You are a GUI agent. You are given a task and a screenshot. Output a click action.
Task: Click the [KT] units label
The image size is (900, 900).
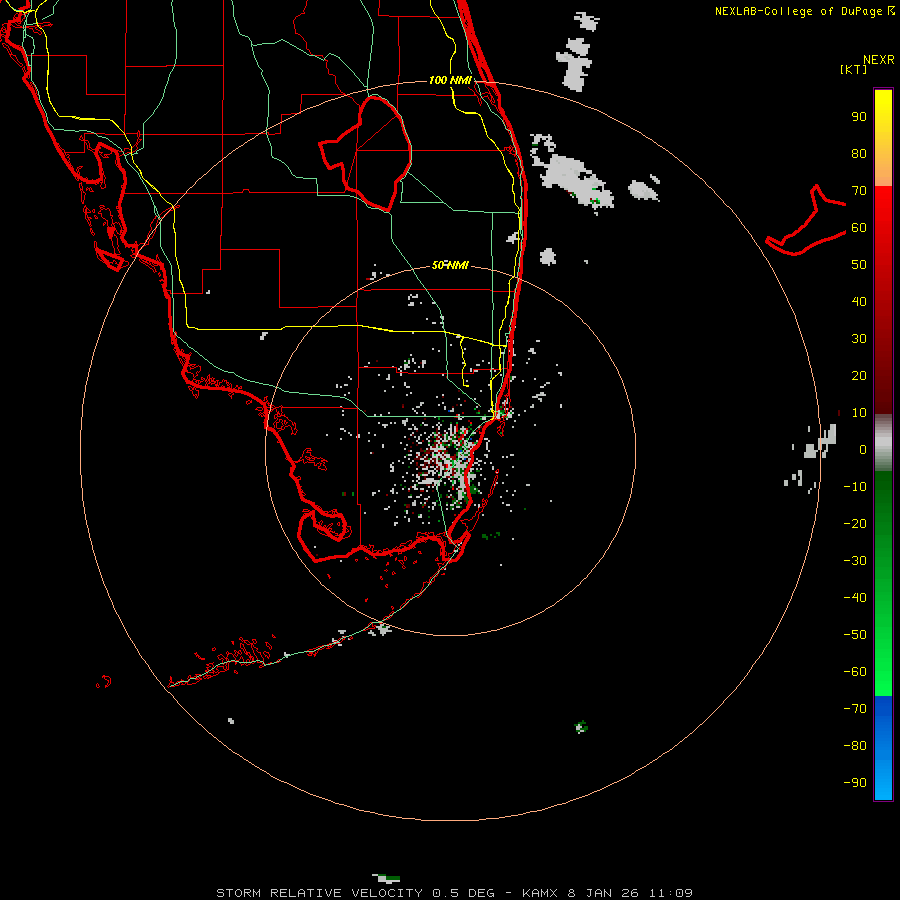point(854,69)
